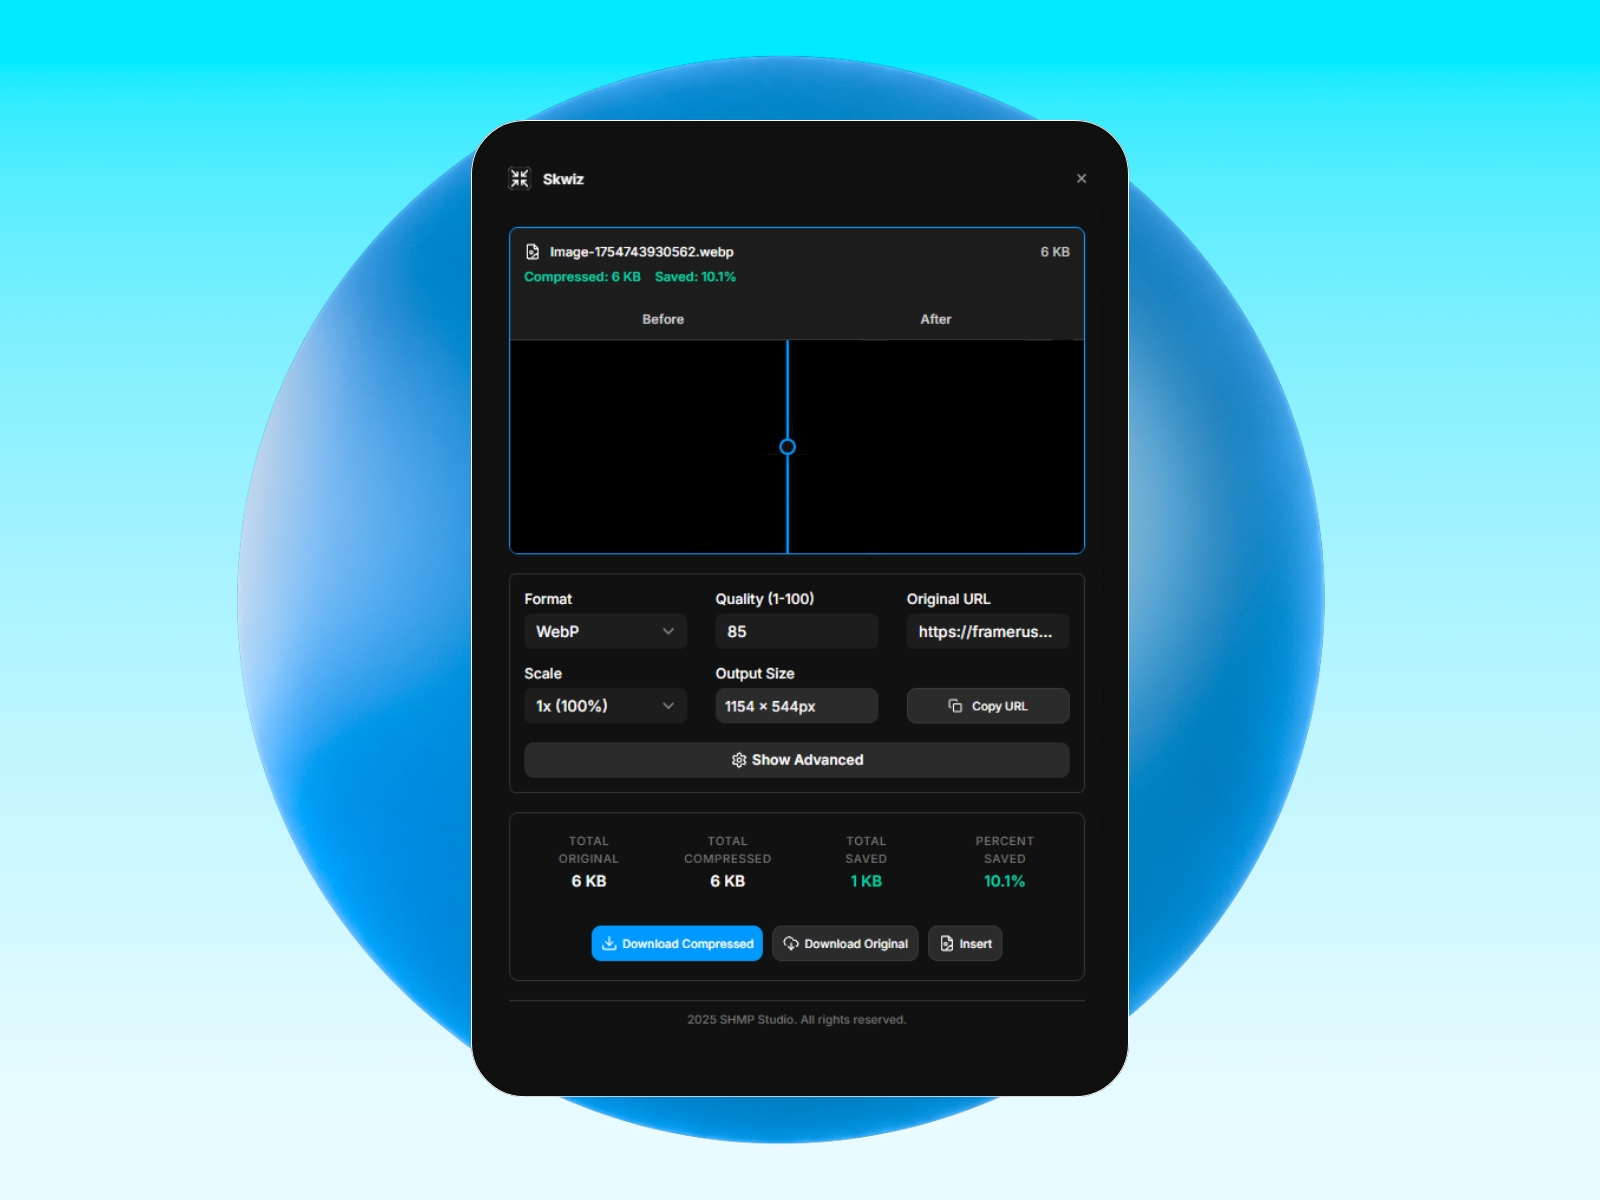This screenshot has height=1200, width=1600.
Task: Click the Quality input showing 85
Action: point(796,631)
